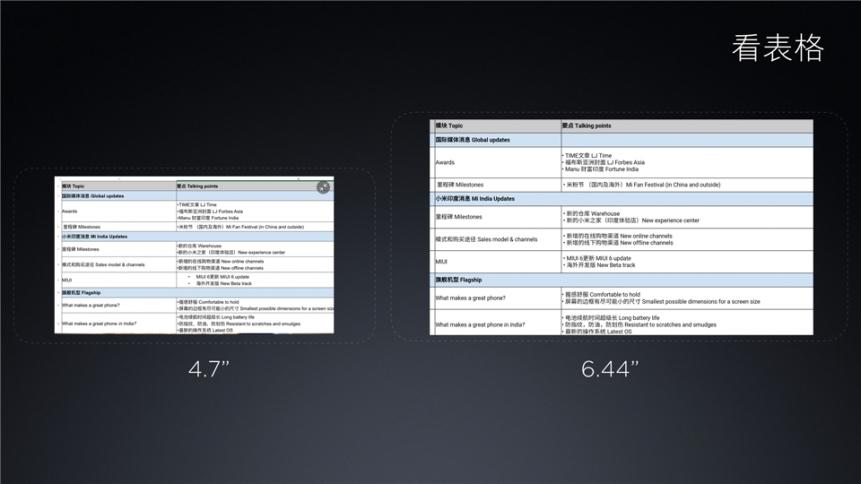
Task: Select Talking points header in the 6.44" table
Action: 588,126
